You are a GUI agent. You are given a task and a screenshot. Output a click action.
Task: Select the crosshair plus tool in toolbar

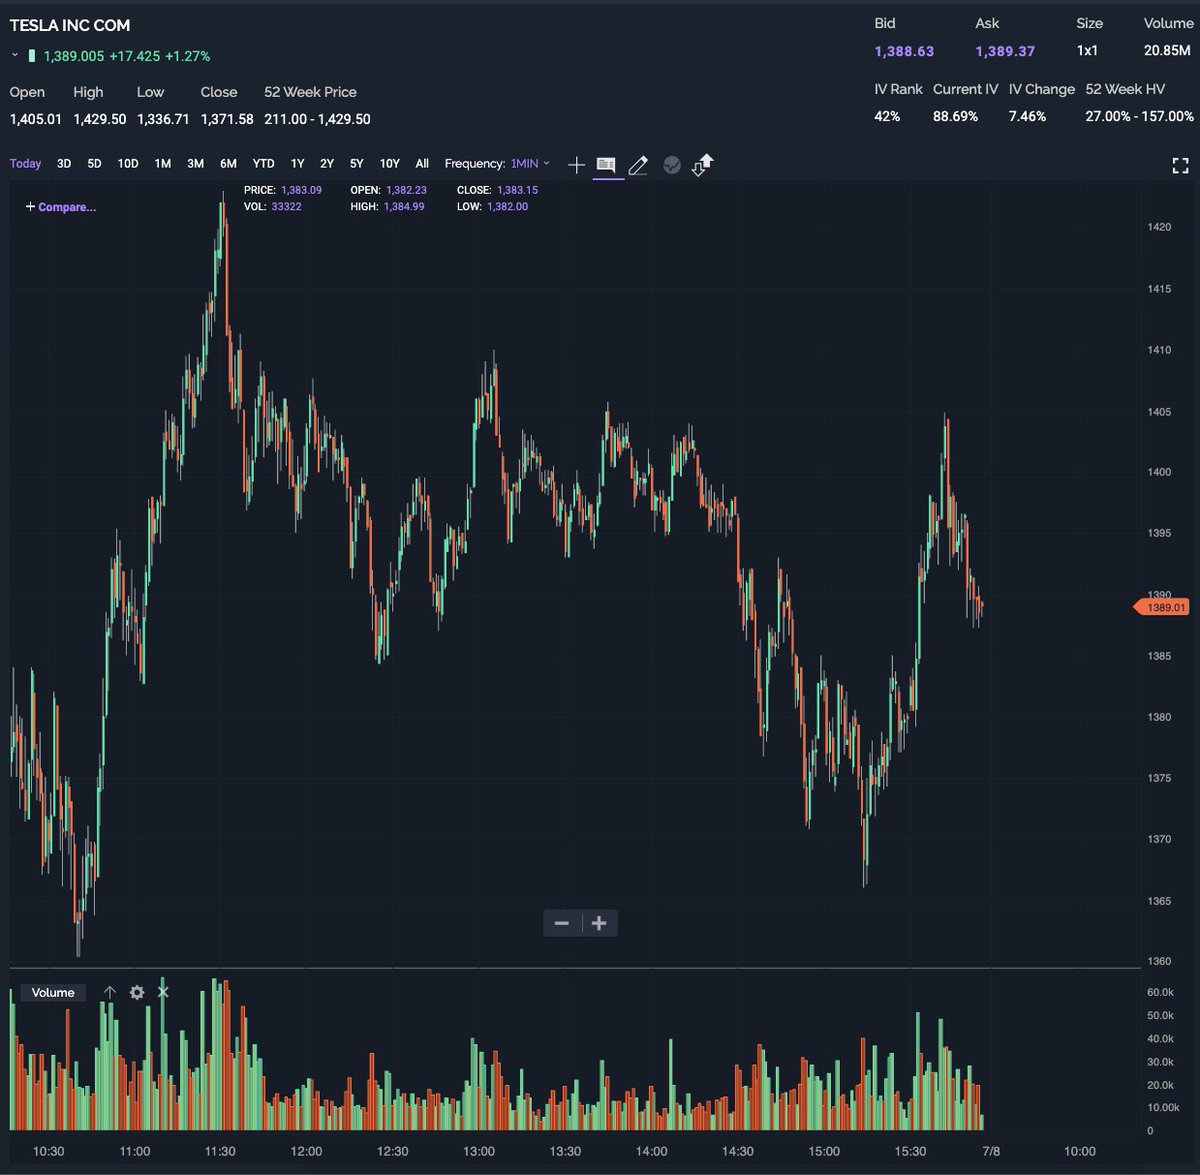pyautogui.click(x=576, y=164)
